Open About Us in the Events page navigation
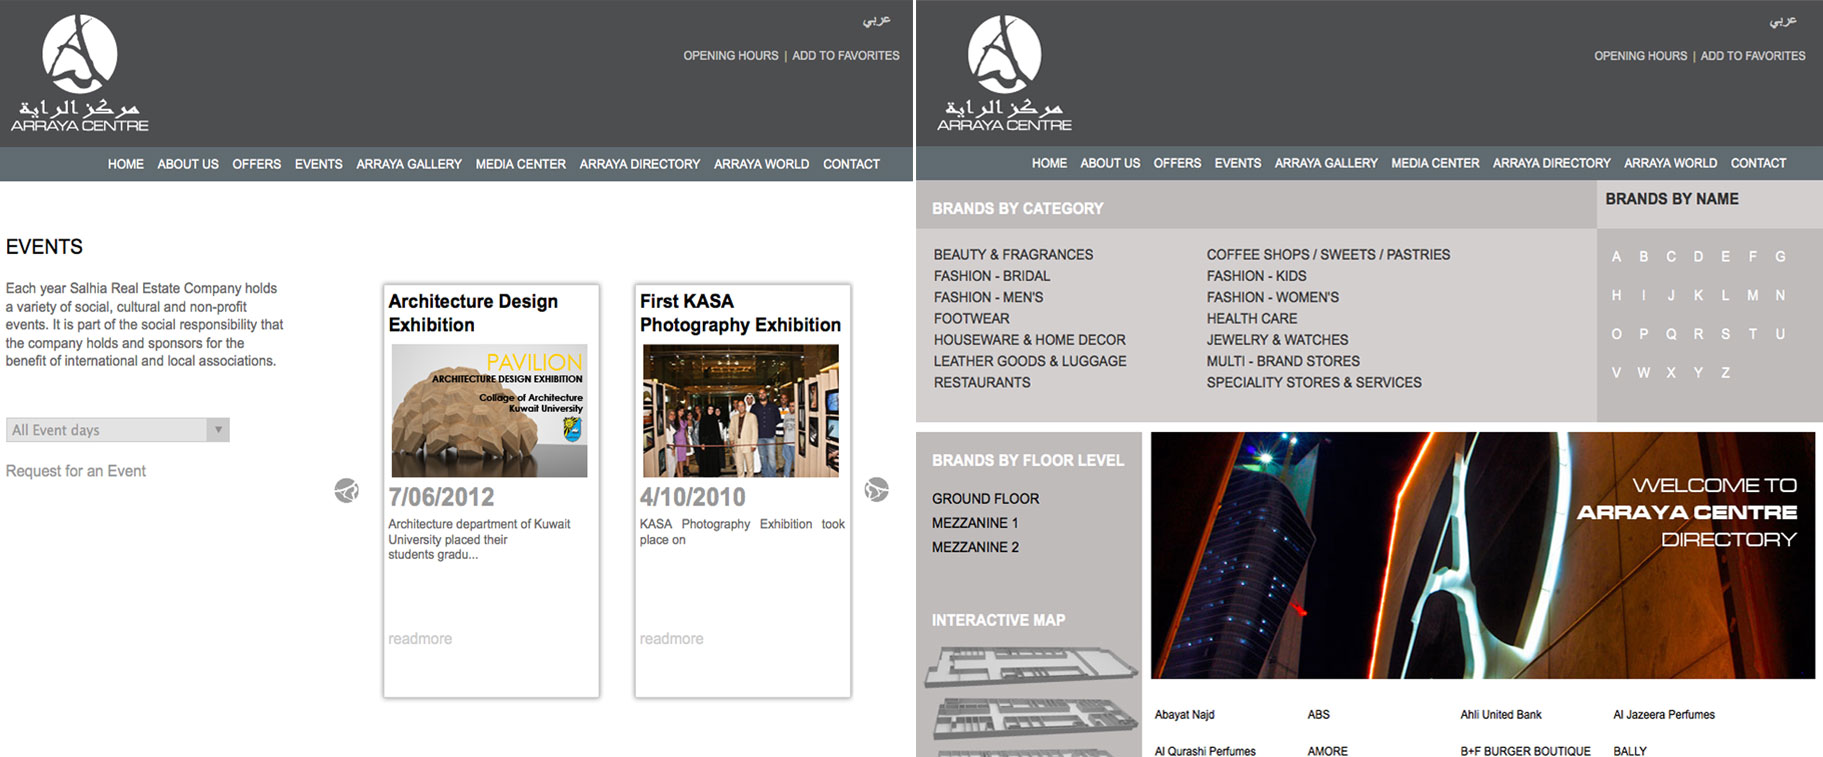Screen dimensions: 1823x757 point(188,164)
